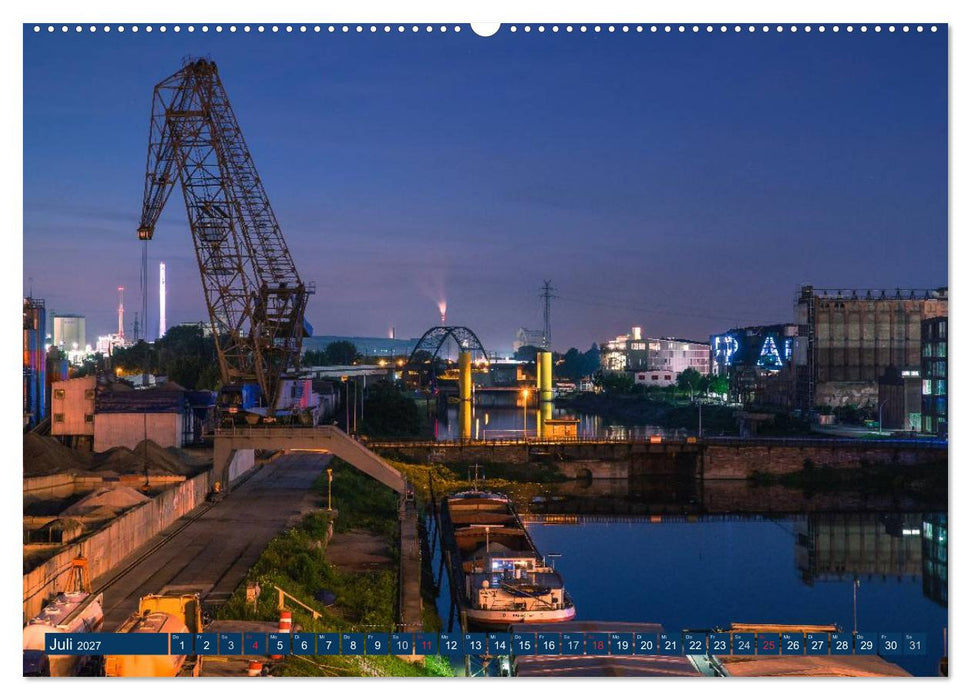This screenshot has width=971, height=700.
Task: Select day 9 in calendar strip
Action: [x=377, y=644]
